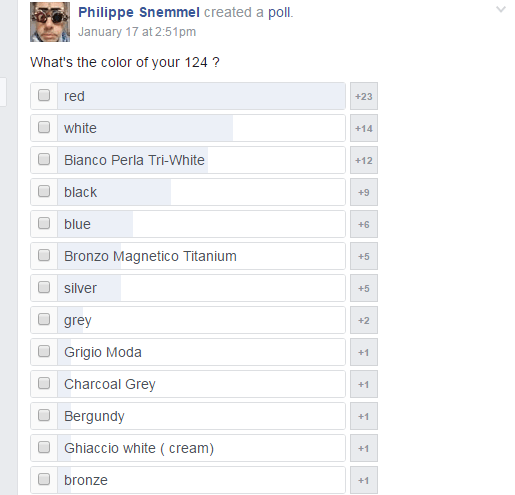Click the Philippe Snemmel name link
This screenshot has height=495, width=515.
tap(139, 12)
